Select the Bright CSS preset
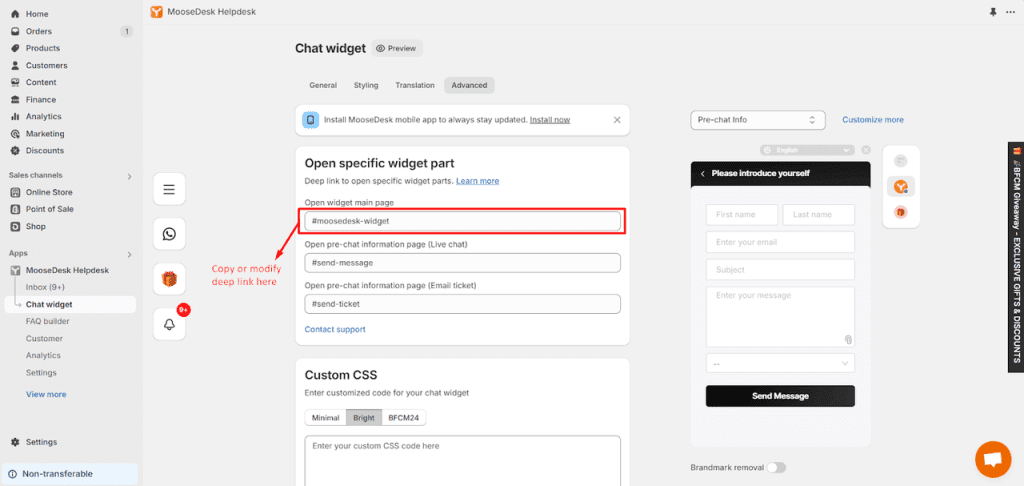 [x=364, y=417]
